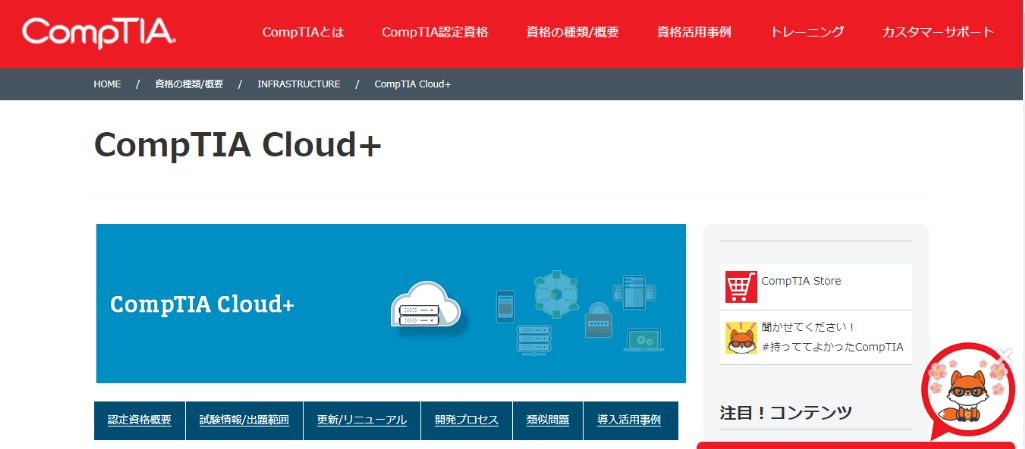
Task: Open the CompTIAとは menu
Action: tap(303, 32)
